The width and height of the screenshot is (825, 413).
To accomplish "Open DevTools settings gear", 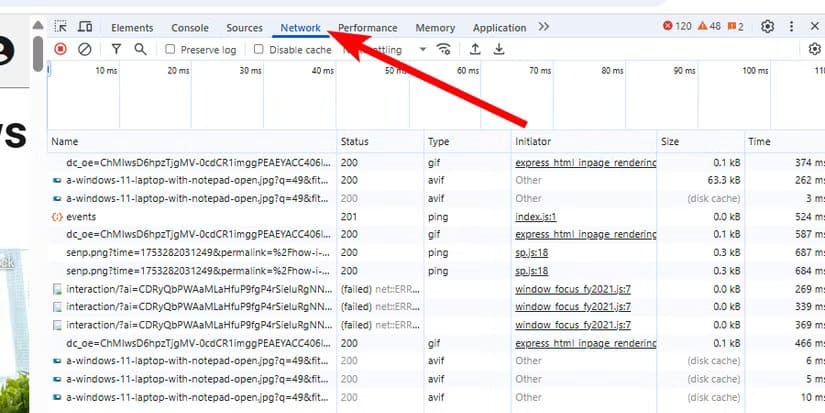I will tap(768, 27).
